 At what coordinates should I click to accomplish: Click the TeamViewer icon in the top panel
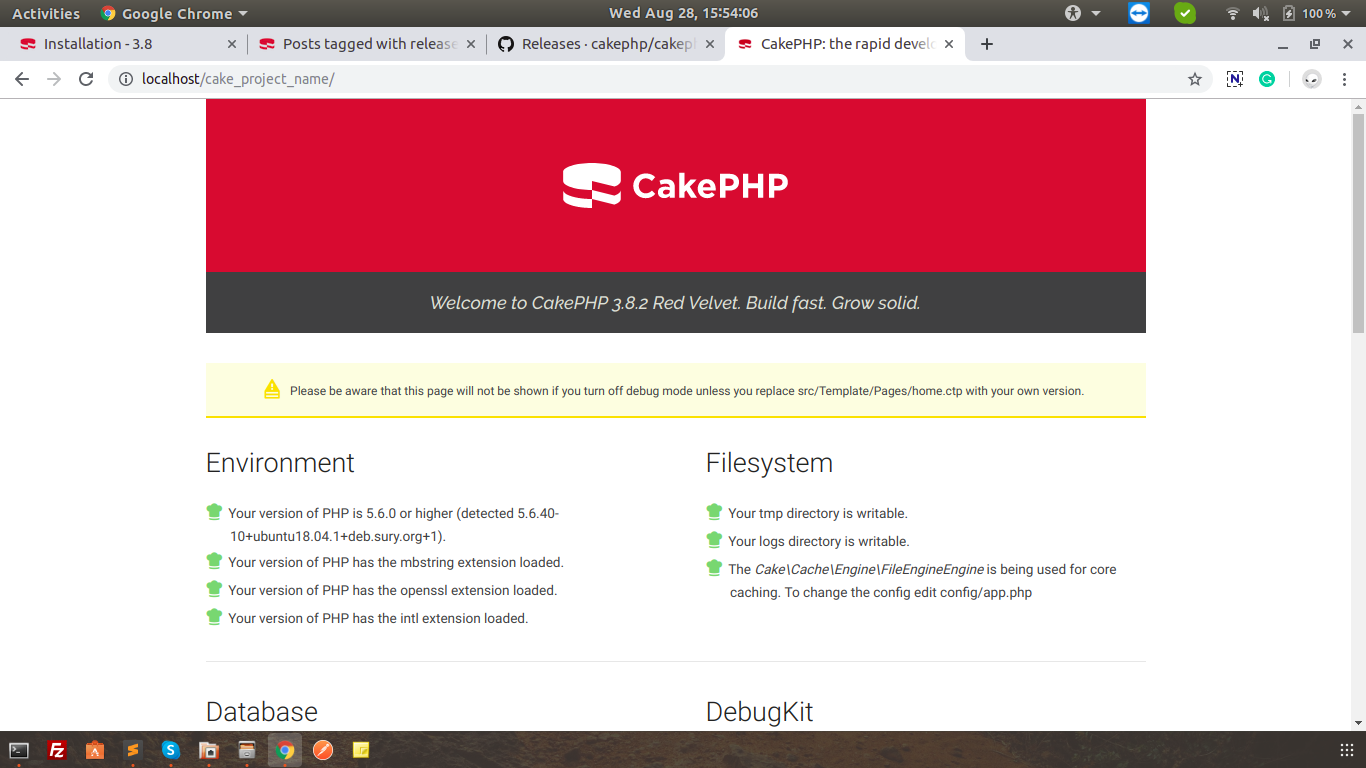1138,14
